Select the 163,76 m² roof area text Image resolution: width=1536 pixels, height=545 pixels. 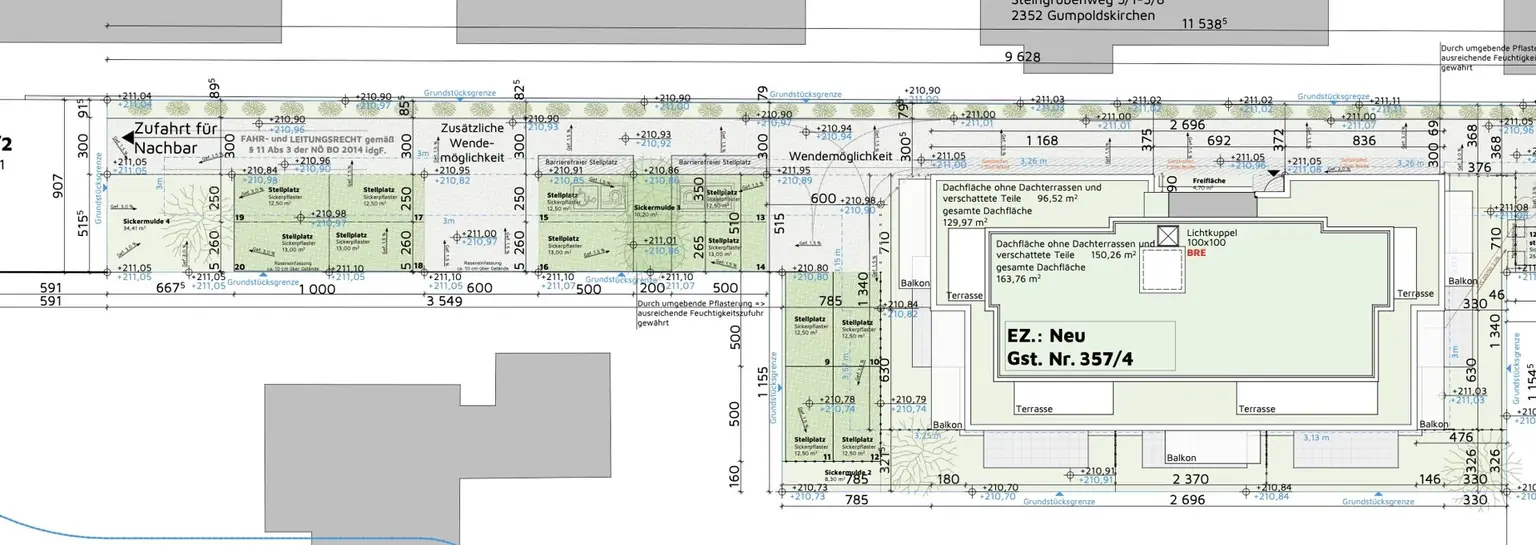pos(1027,279)
